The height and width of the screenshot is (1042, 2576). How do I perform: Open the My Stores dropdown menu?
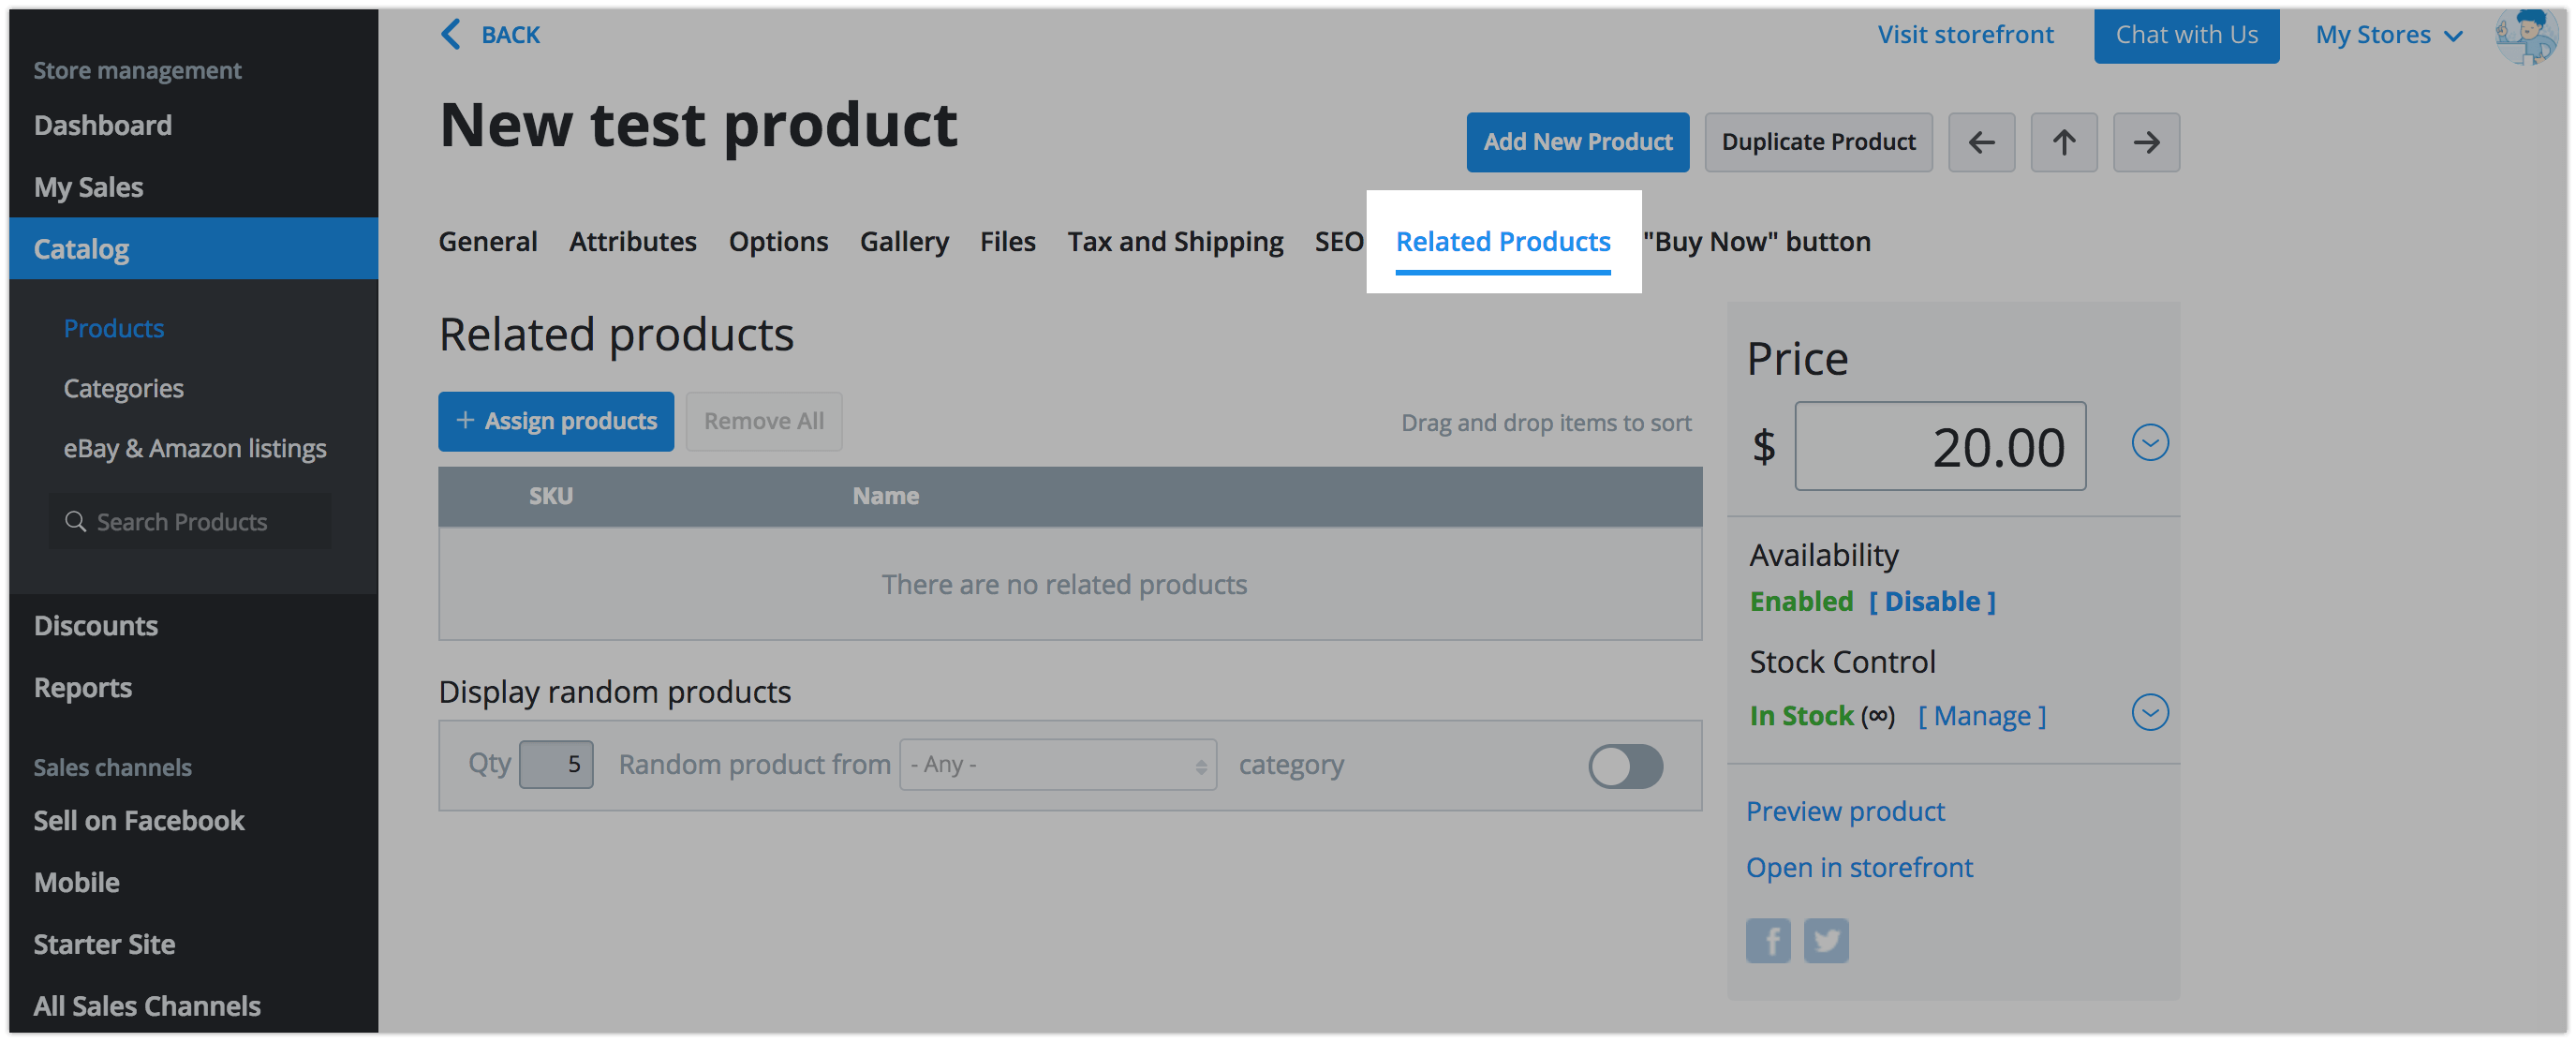2387,35
